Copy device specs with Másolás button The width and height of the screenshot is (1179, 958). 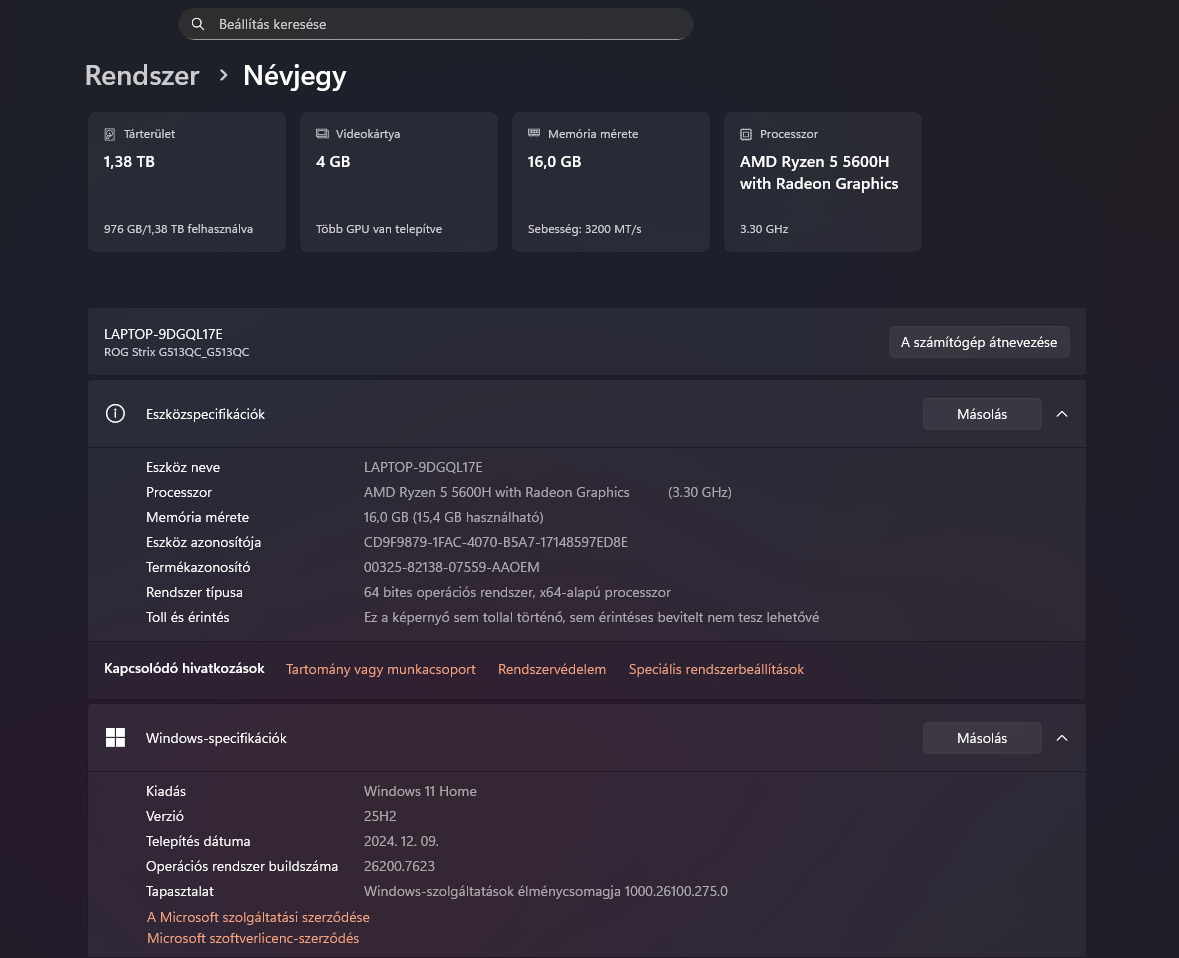coord(981,414)
